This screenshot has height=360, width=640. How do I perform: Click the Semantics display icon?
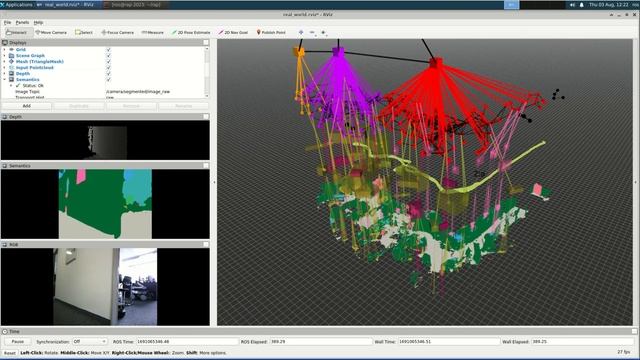(11, 80)
